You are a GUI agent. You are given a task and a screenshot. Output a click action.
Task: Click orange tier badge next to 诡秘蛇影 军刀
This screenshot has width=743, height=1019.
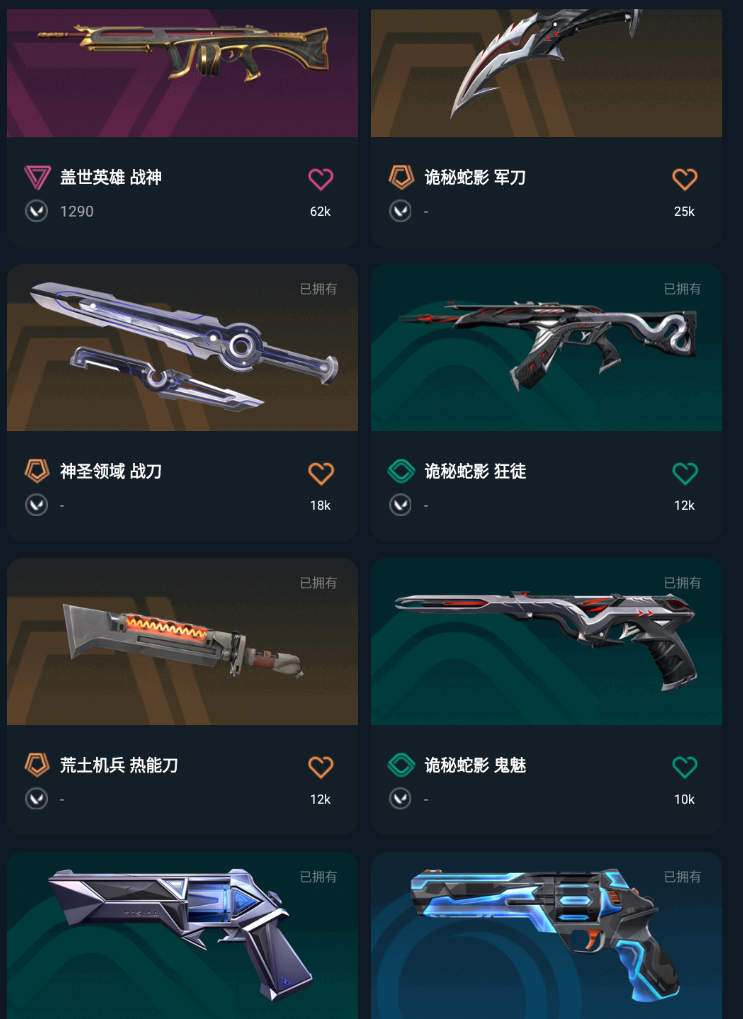click(401, 177)
